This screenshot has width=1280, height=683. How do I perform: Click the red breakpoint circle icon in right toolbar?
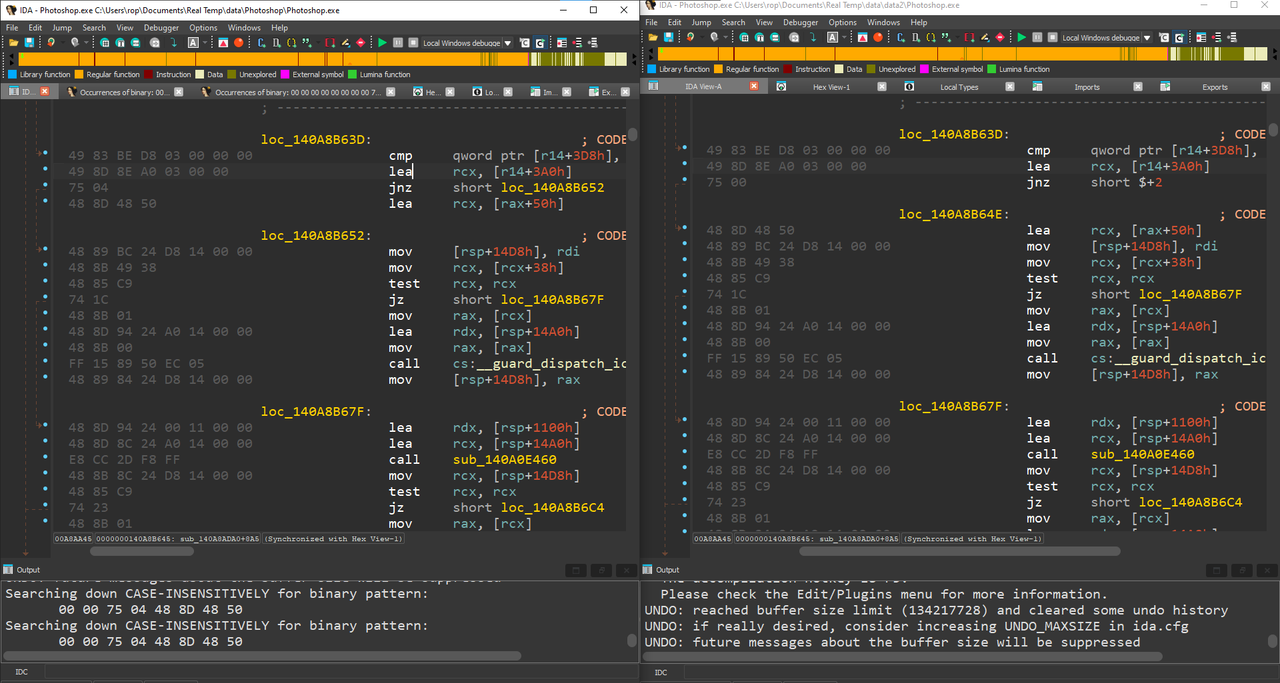tap(878, 37)
